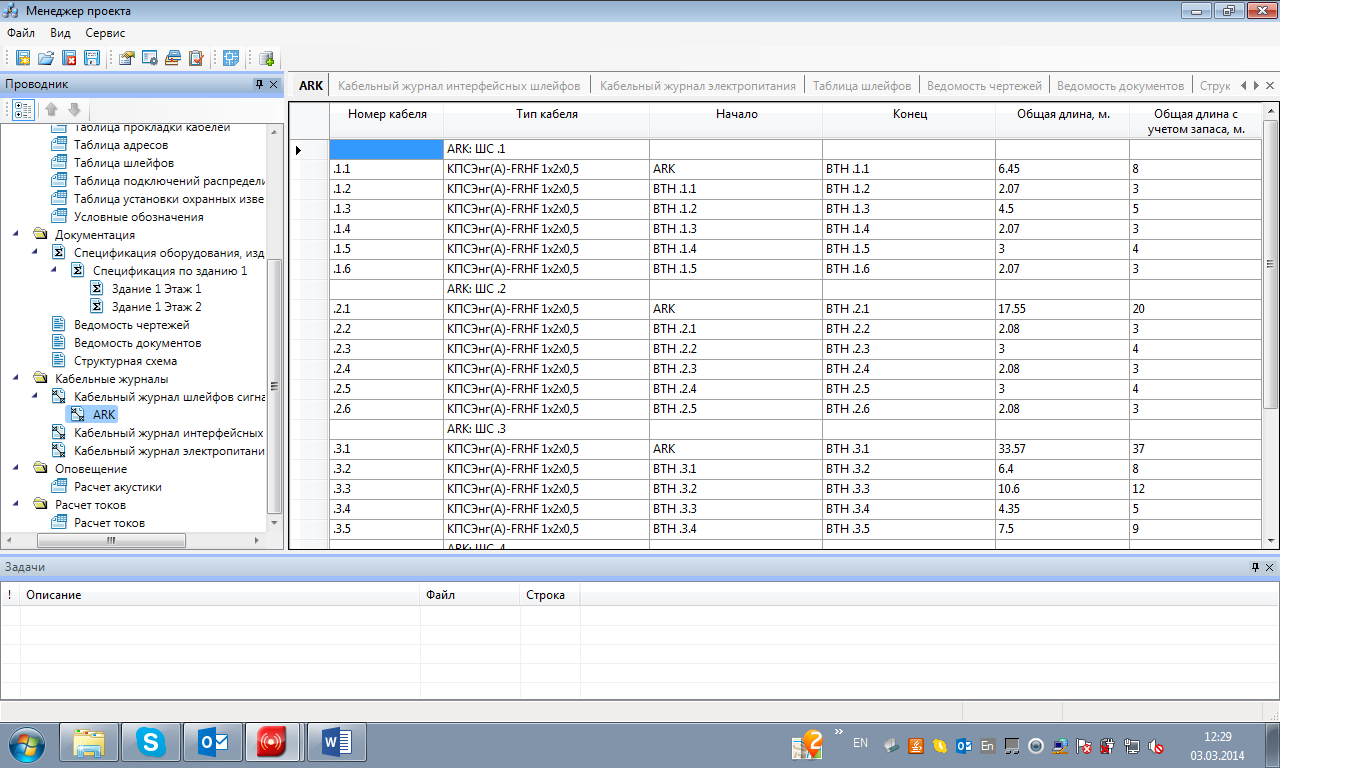This screenshot has height=768, width=1366.
Task: Open Skype from the taskbar
Action: 151,742
